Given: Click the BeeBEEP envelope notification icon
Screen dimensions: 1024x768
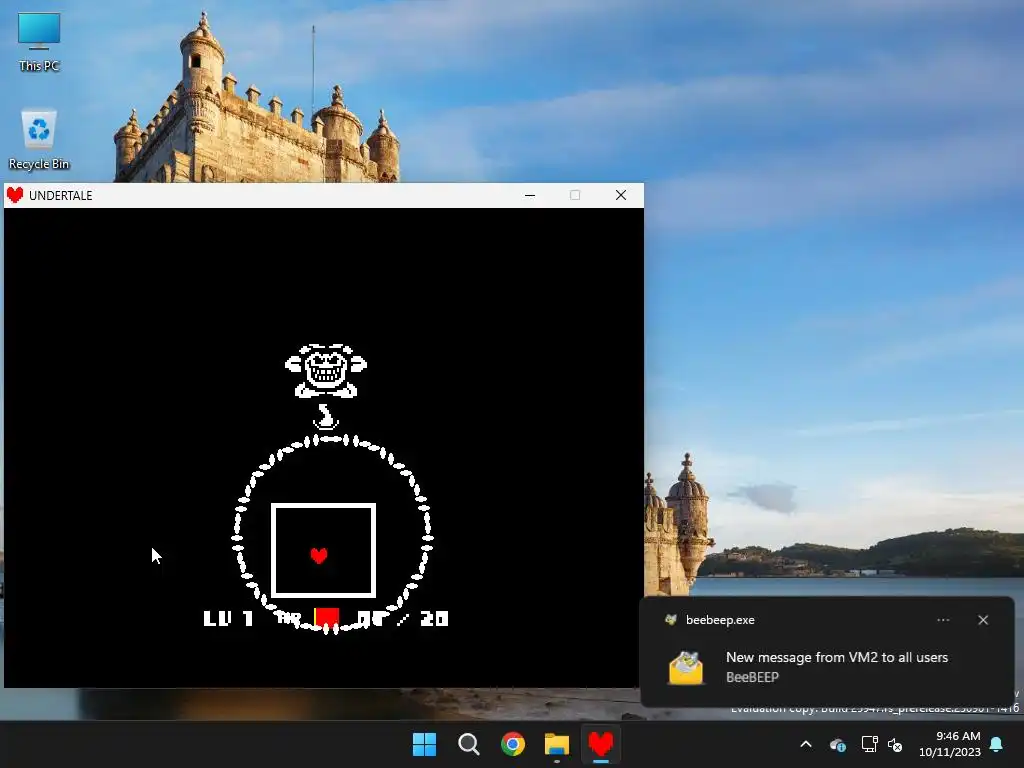Looking at the screenshot, I should pyautogui.click(x=686, y=667).
